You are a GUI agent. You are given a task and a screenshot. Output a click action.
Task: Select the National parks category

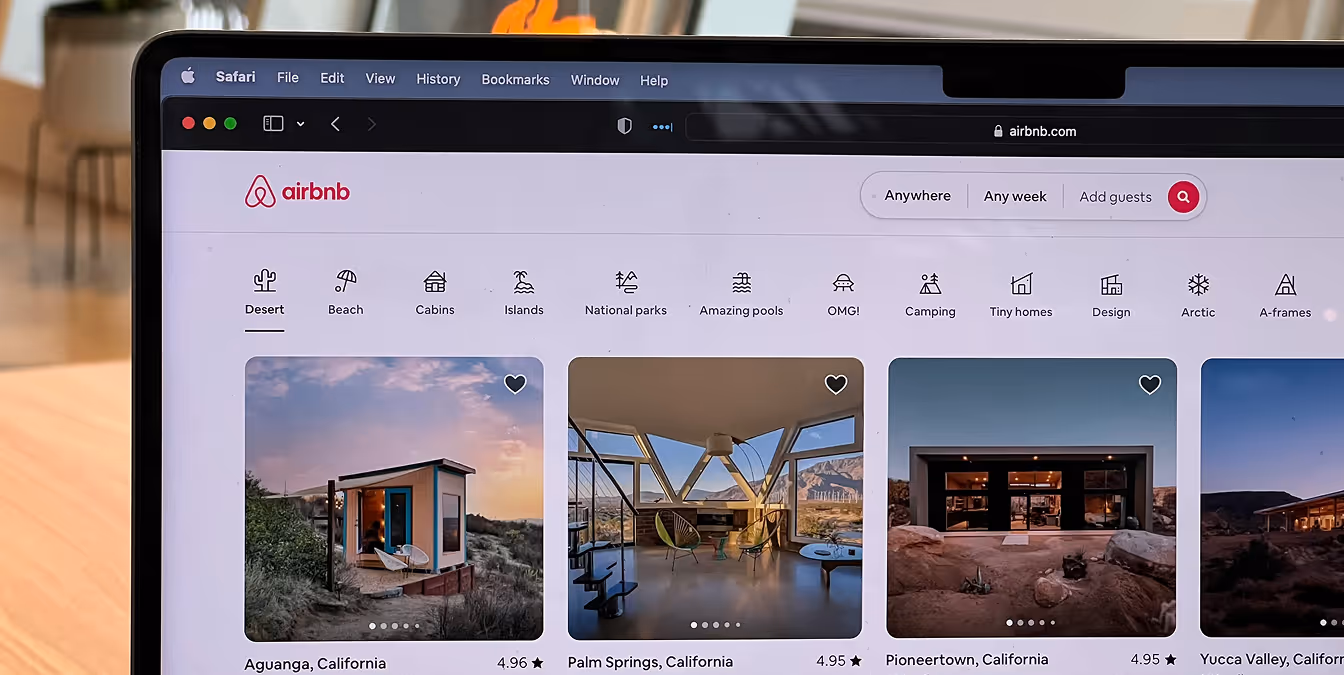pos(626,293)
